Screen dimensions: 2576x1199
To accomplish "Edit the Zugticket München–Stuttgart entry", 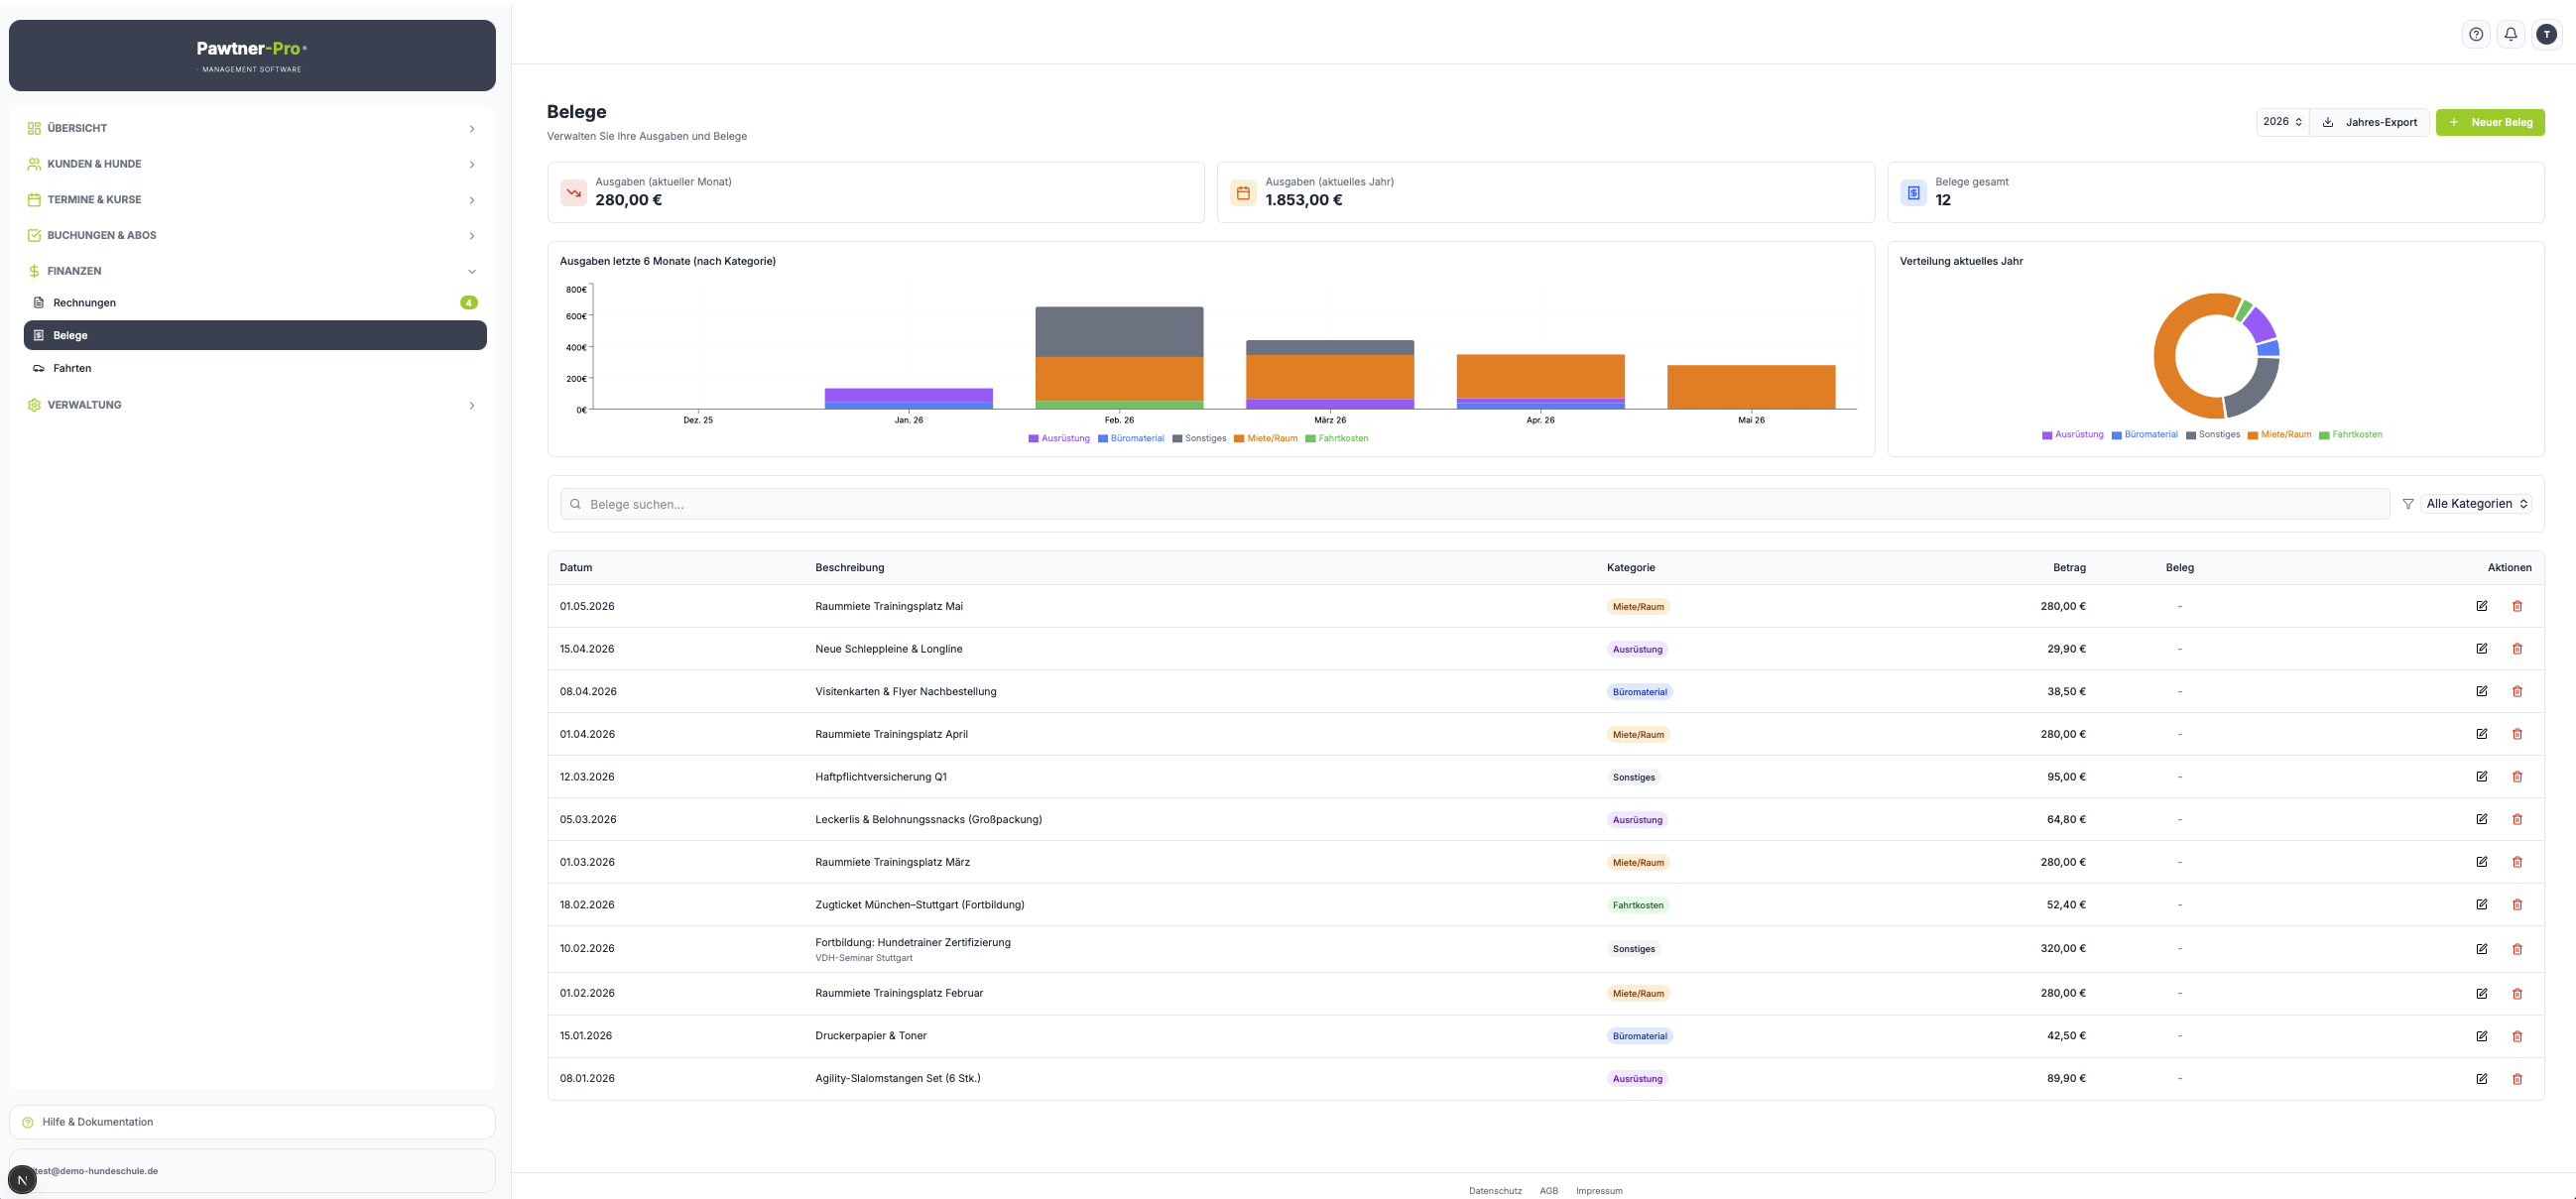I will [x=2482, y=905].
